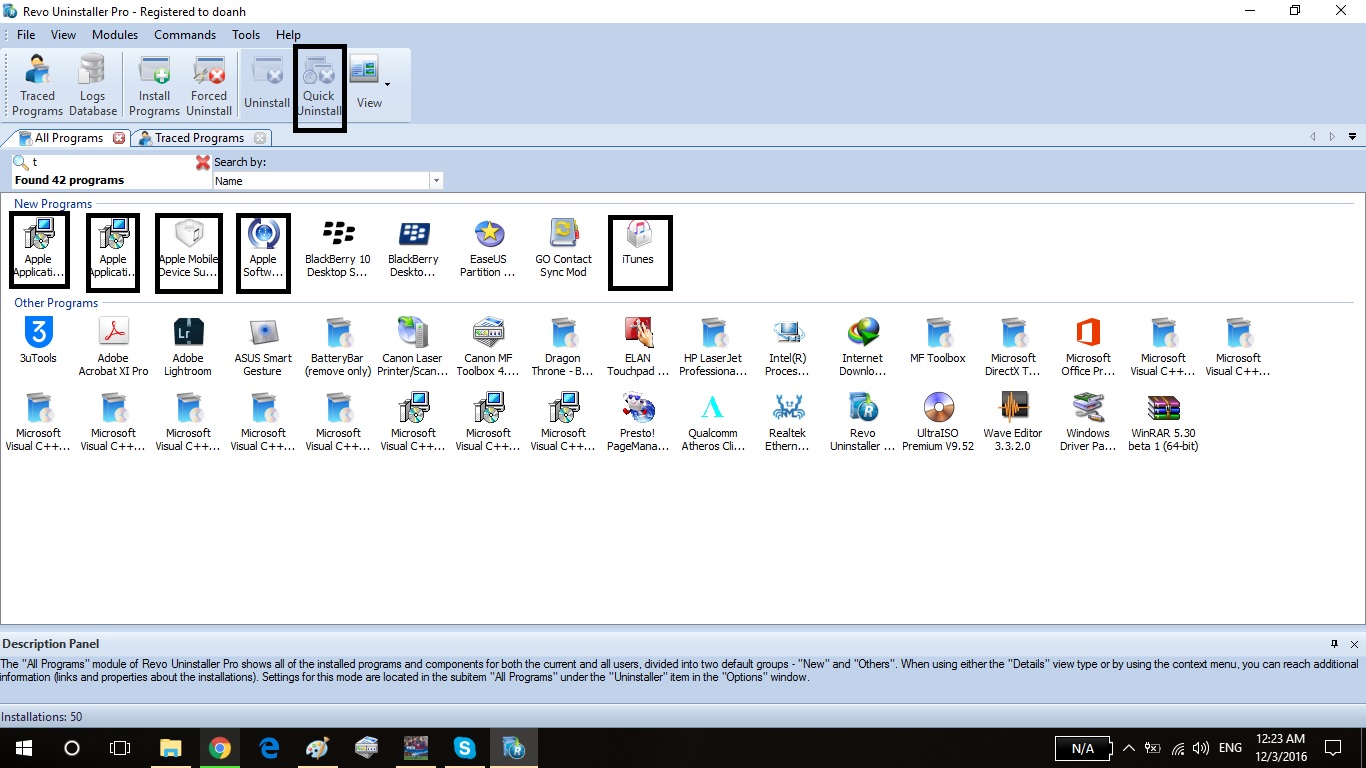
Task: Open Skype from the taskbar
Action: tap(464, 748)
